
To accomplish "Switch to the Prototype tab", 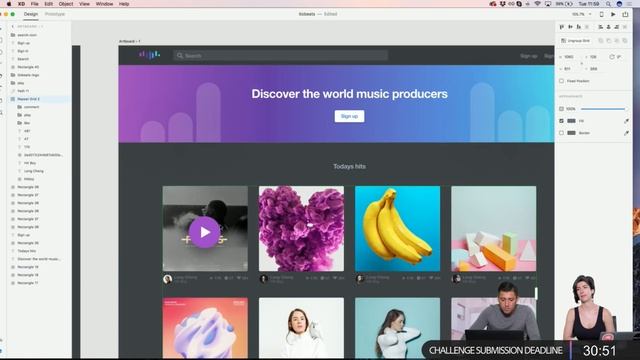I will tap(55, 14).
